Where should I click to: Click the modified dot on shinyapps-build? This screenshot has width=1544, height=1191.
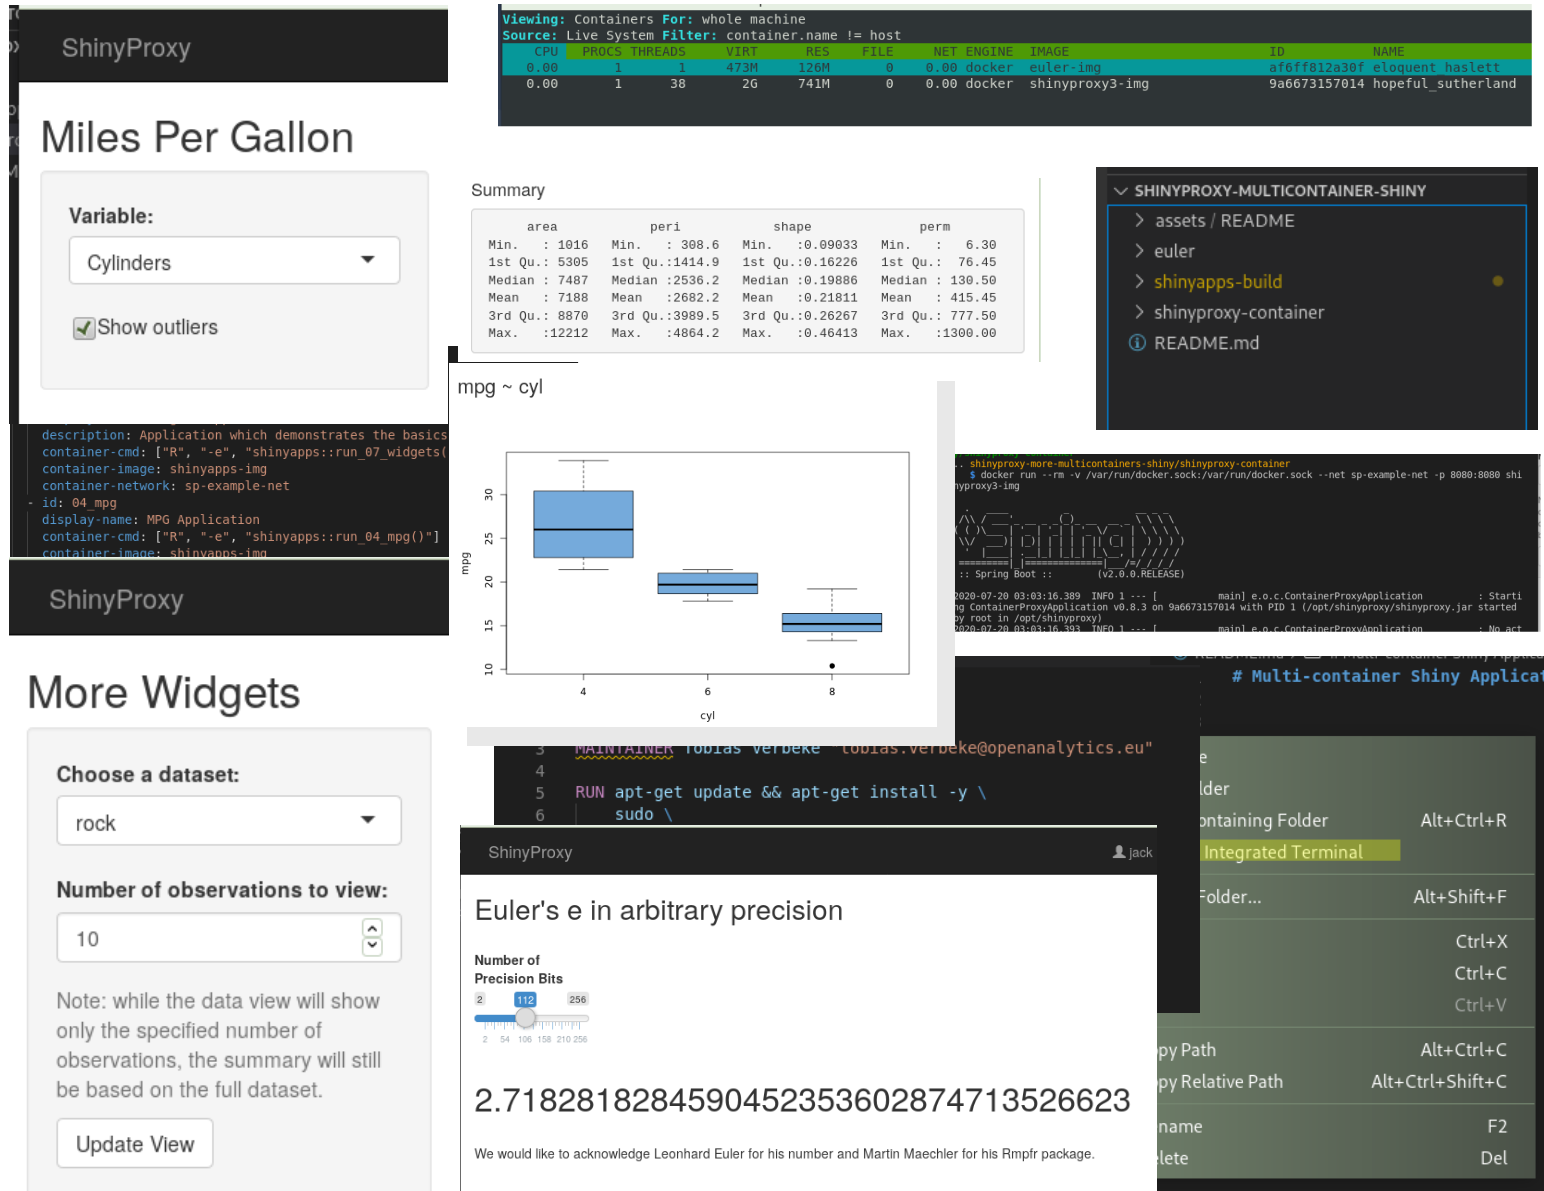[1497, 281]
